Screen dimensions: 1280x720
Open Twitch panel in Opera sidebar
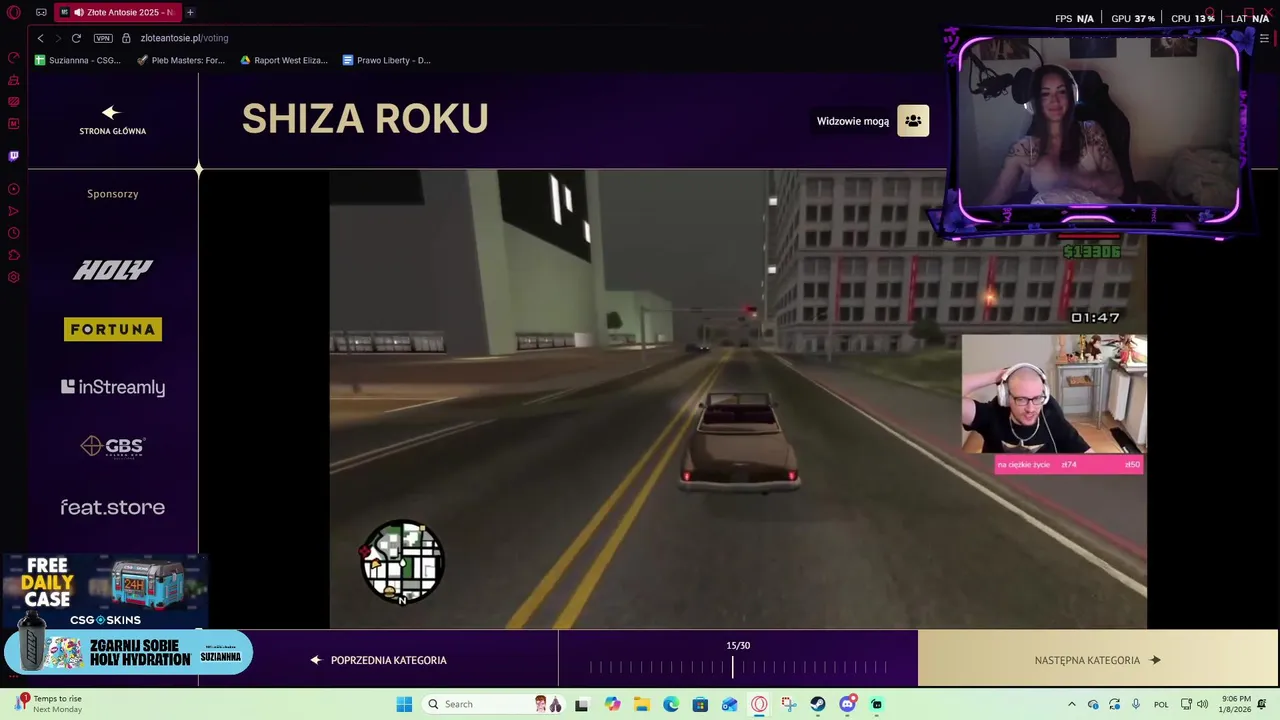(14, 156)
